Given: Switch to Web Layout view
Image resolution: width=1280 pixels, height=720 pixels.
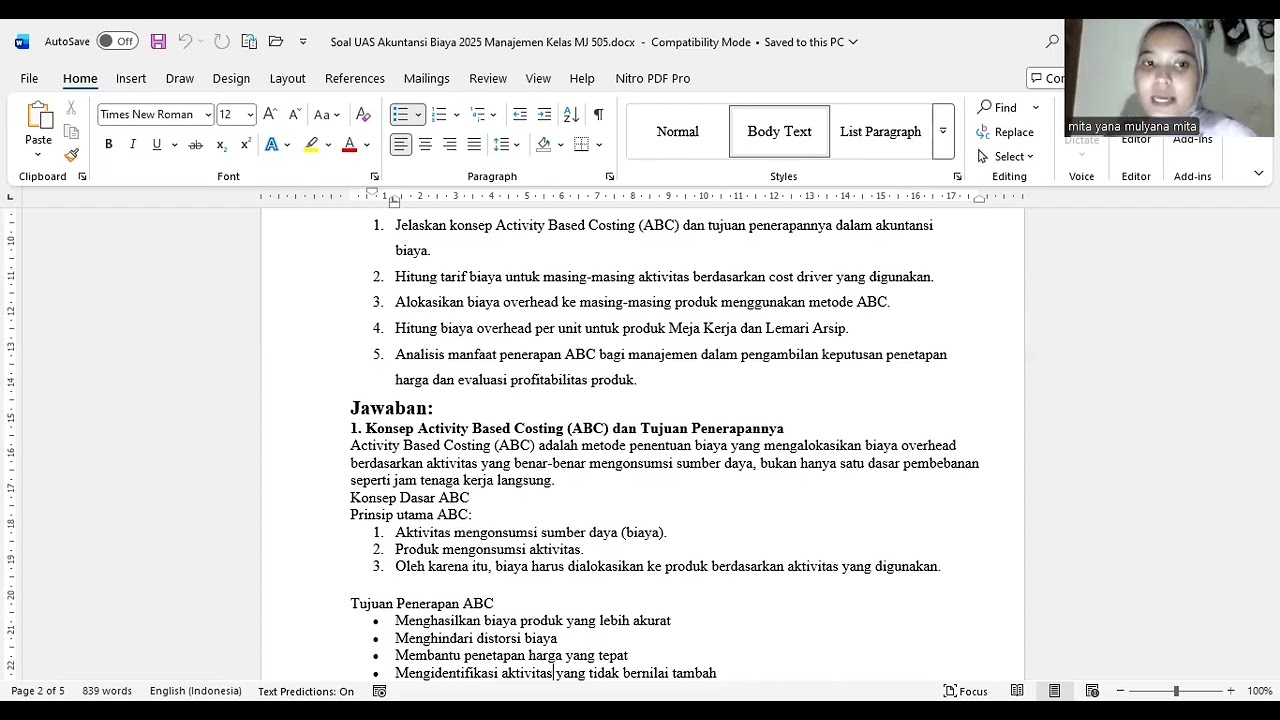Looking at the screenshot, I should 1092,691.
